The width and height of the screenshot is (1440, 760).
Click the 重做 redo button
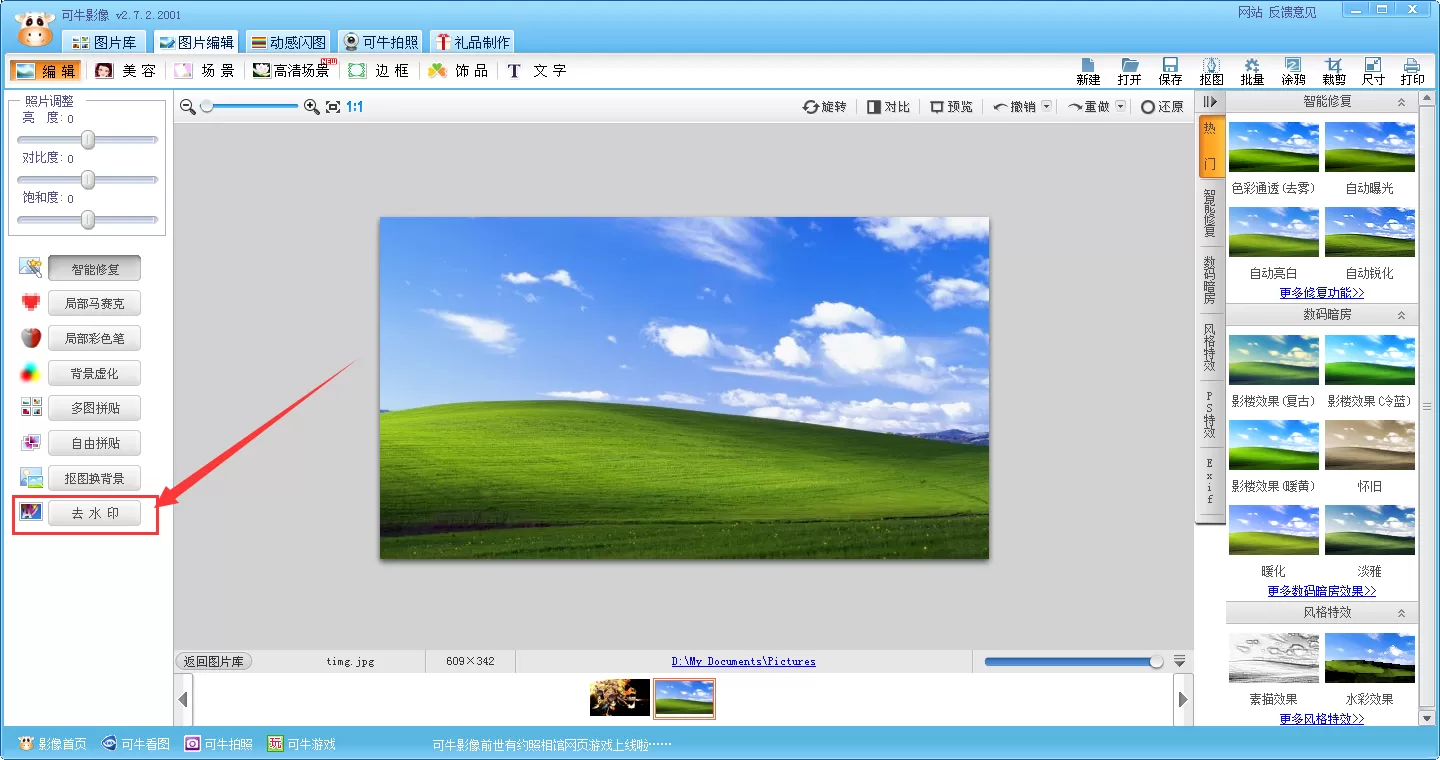coord(1089,106)
